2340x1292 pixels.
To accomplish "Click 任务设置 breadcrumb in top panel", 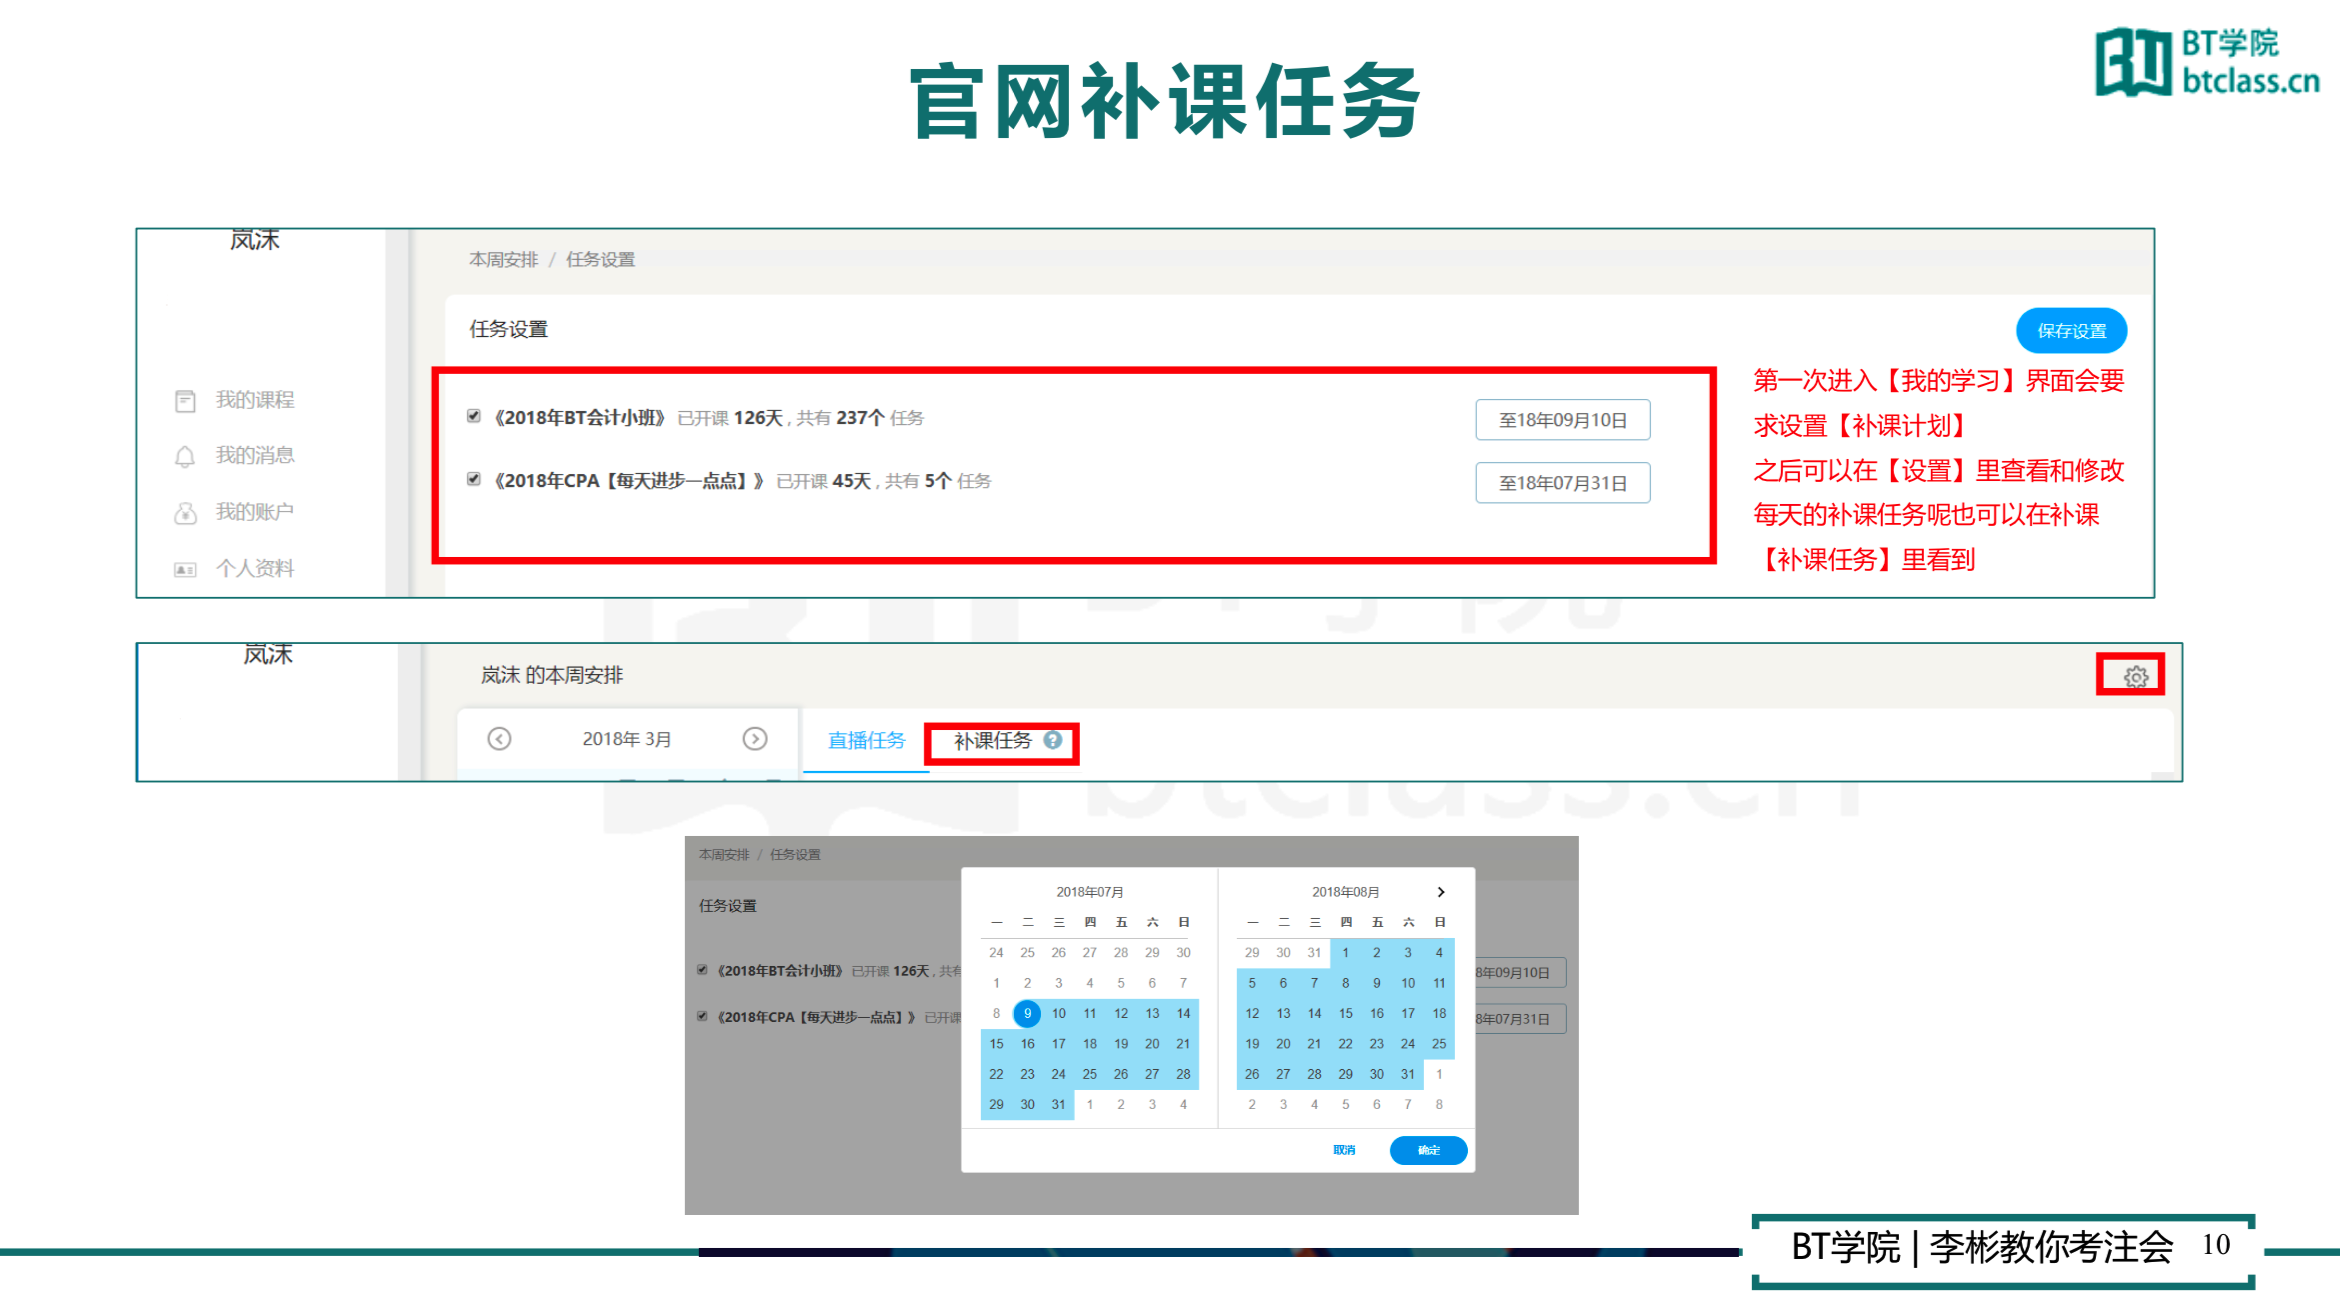I will pos(601,259).
